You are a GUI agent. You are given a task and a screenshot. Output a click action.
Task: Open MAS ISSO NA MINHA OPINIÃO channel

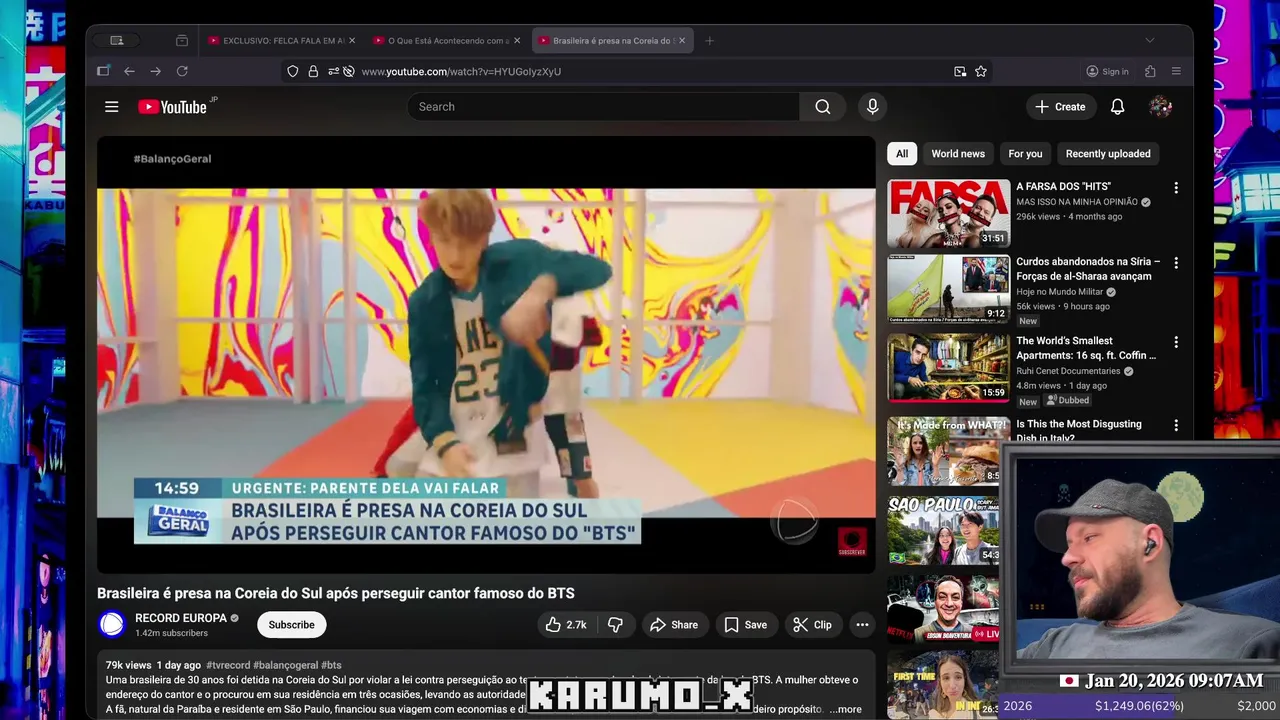click(1078, 202)
